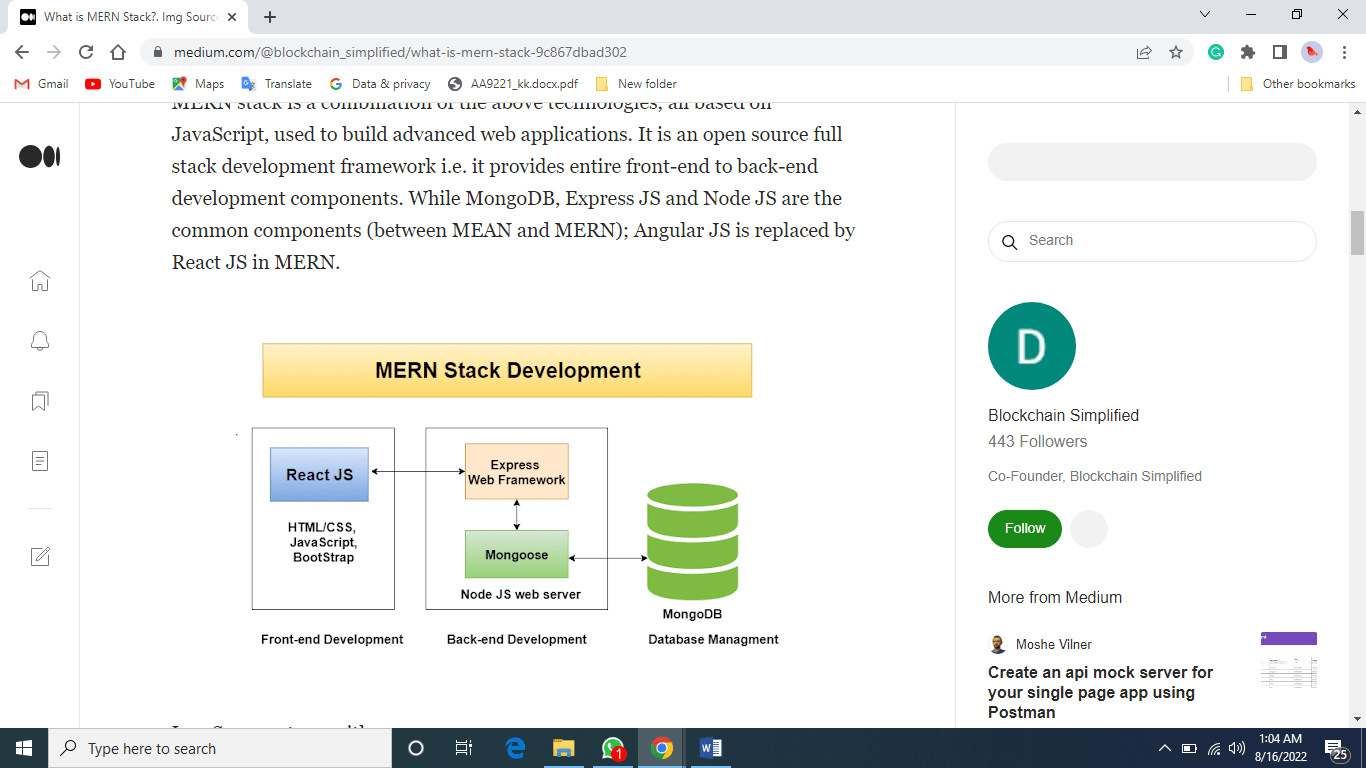Follow Blockchain Simplified
Viewport: 1366px width, 768px height.
tap(1025, 528)
